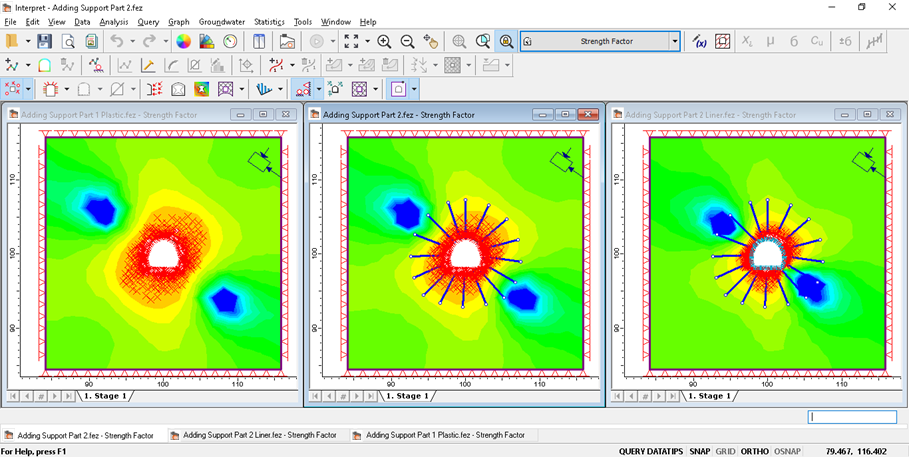The image size is (909, 457).
Task: Click the Zoom In magnifier icon
Action: (x=384, y=42)
